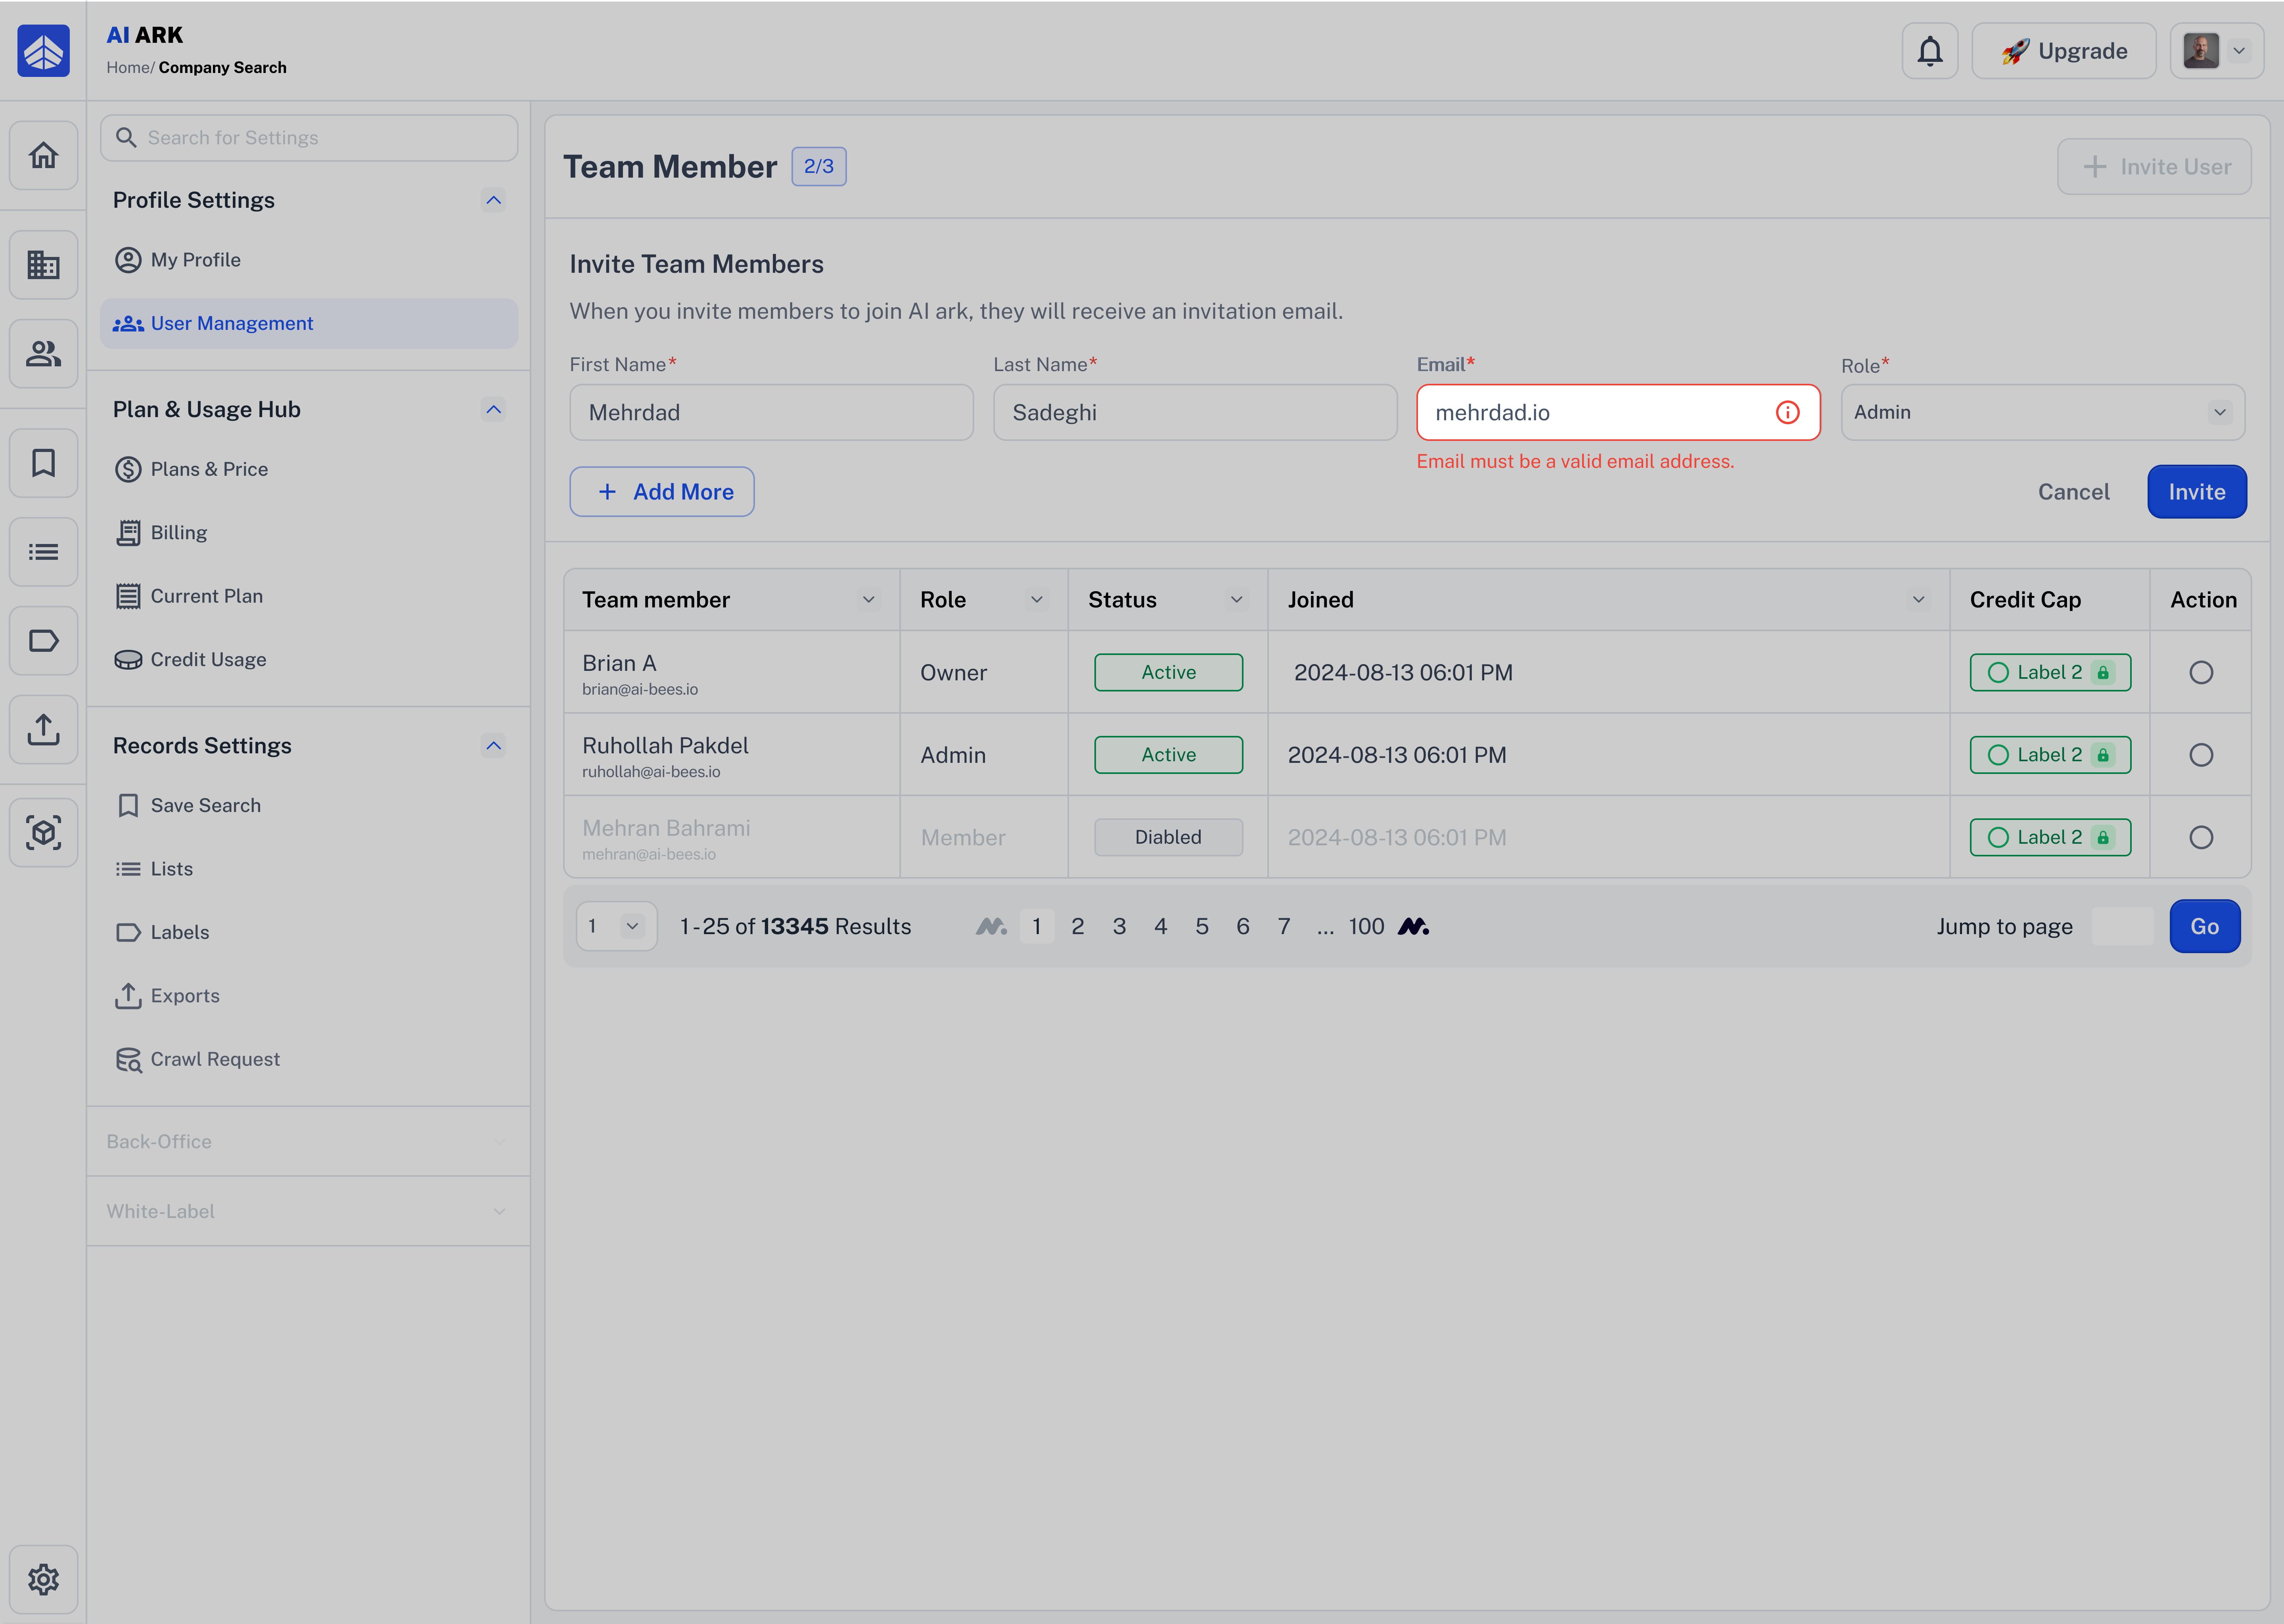
Task: Open the Joined column sort chevron
Action: (1918, 600)
